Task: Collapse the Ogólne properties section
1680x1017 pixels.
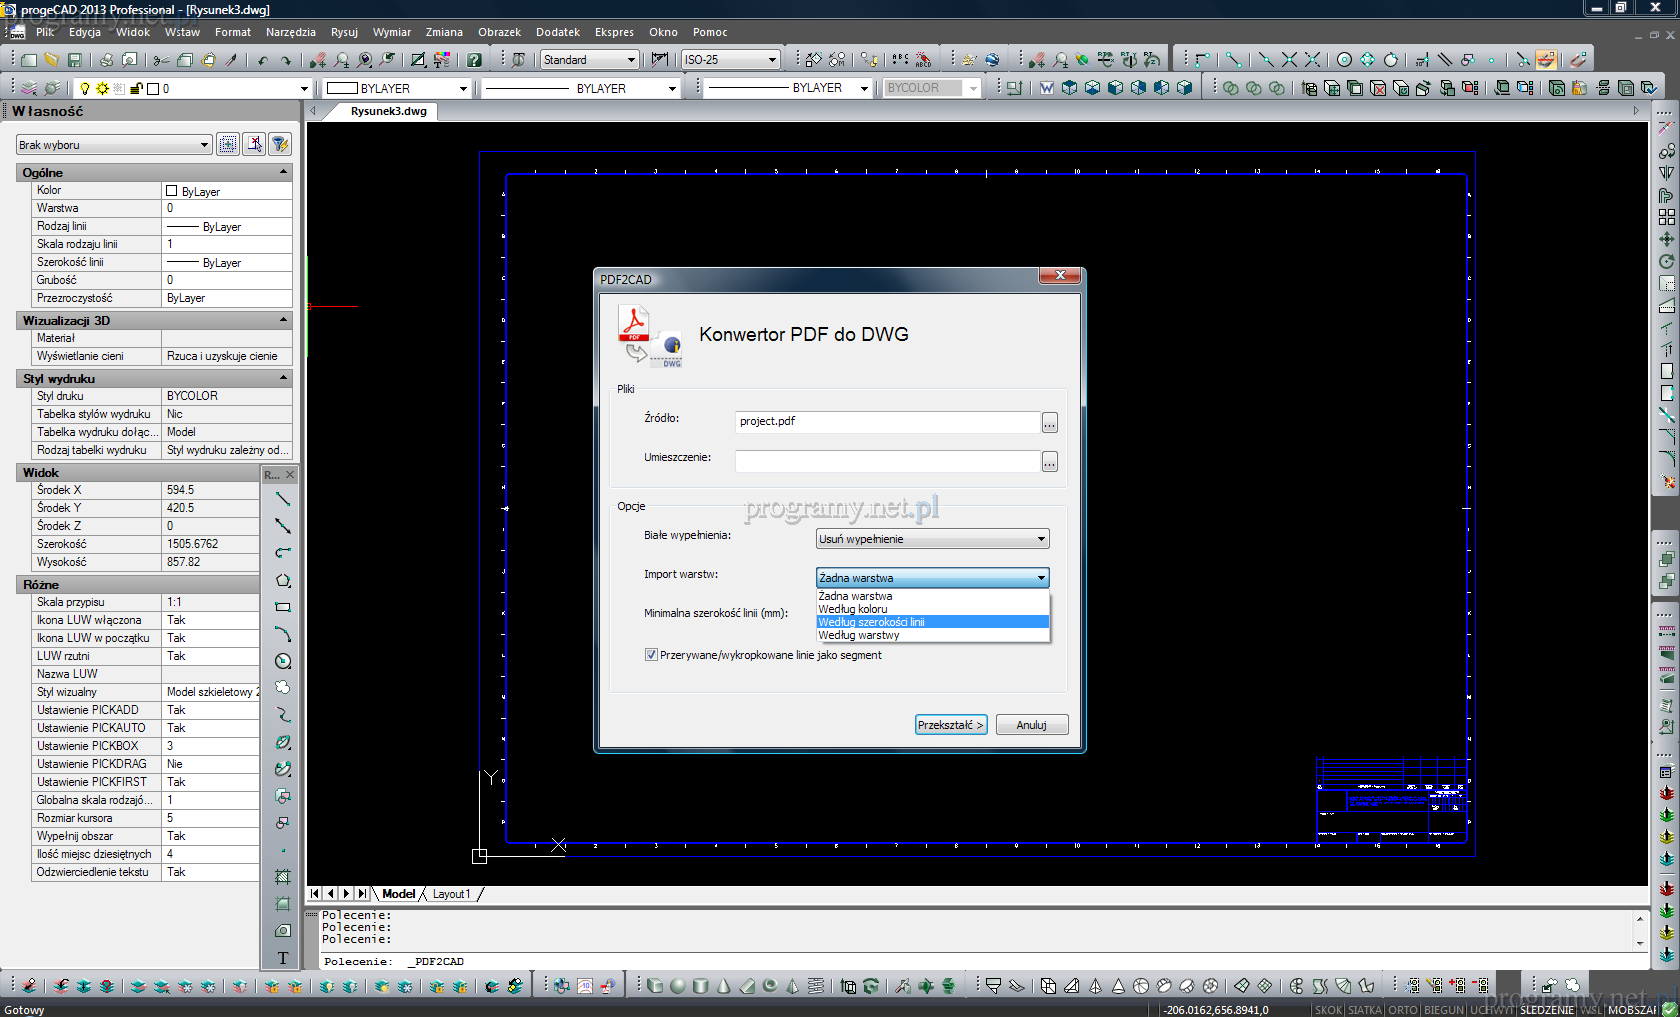Action: tap(283, 173)
